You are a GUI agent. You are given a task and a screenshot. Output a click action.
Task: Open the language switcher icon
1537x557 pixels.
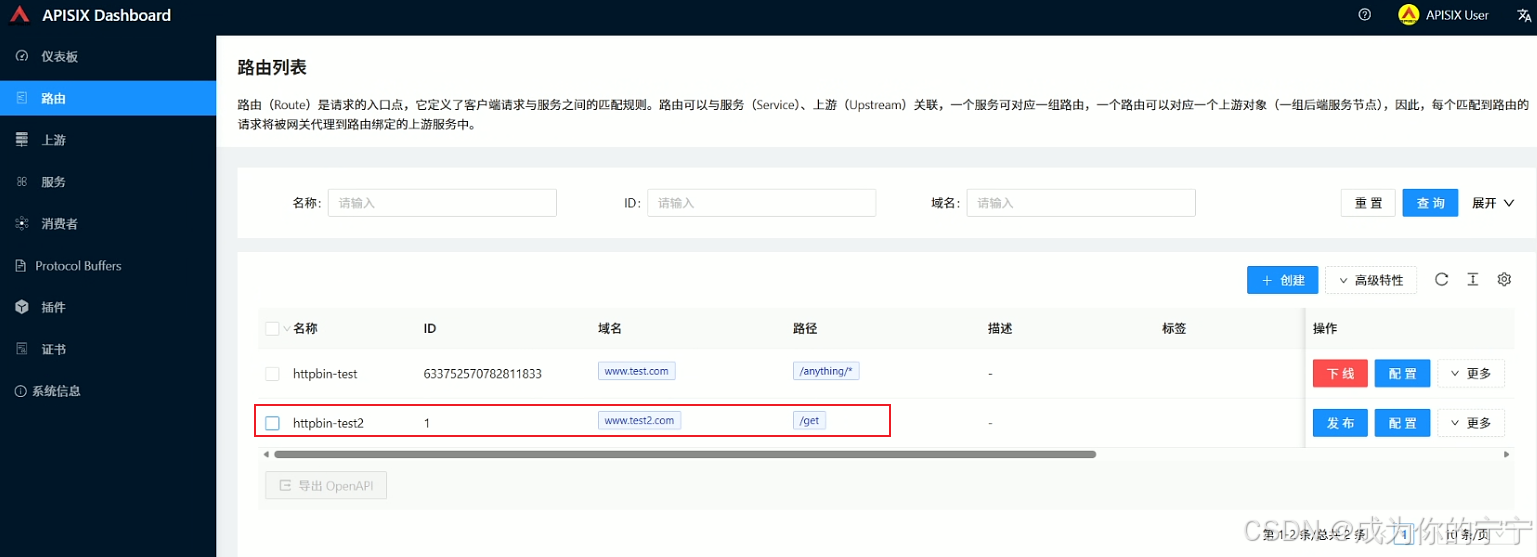(x=1524, y=15)
